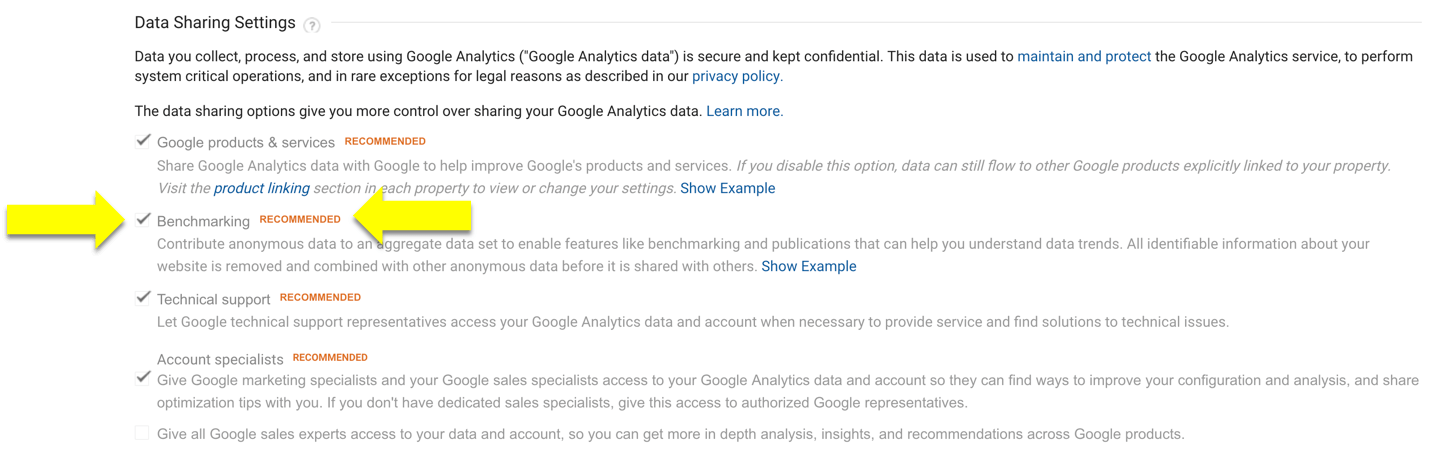Click the help icon beside Data Sharing Settings
The height and width of the screenshot is (458, 1441).
point(312,25)
